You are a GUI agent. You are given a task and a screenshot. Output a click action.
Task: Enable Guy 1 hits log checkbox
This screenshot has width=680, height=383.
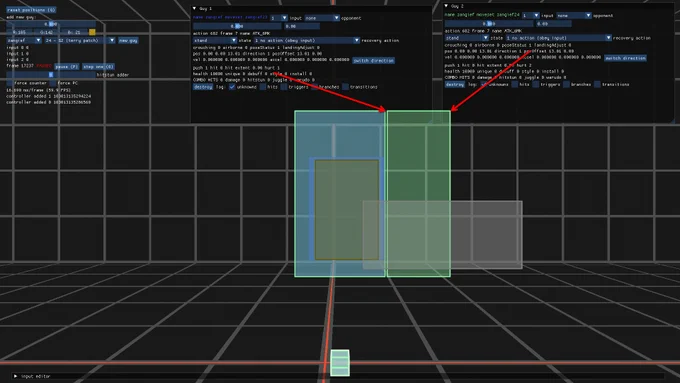[x=263, y=87]
